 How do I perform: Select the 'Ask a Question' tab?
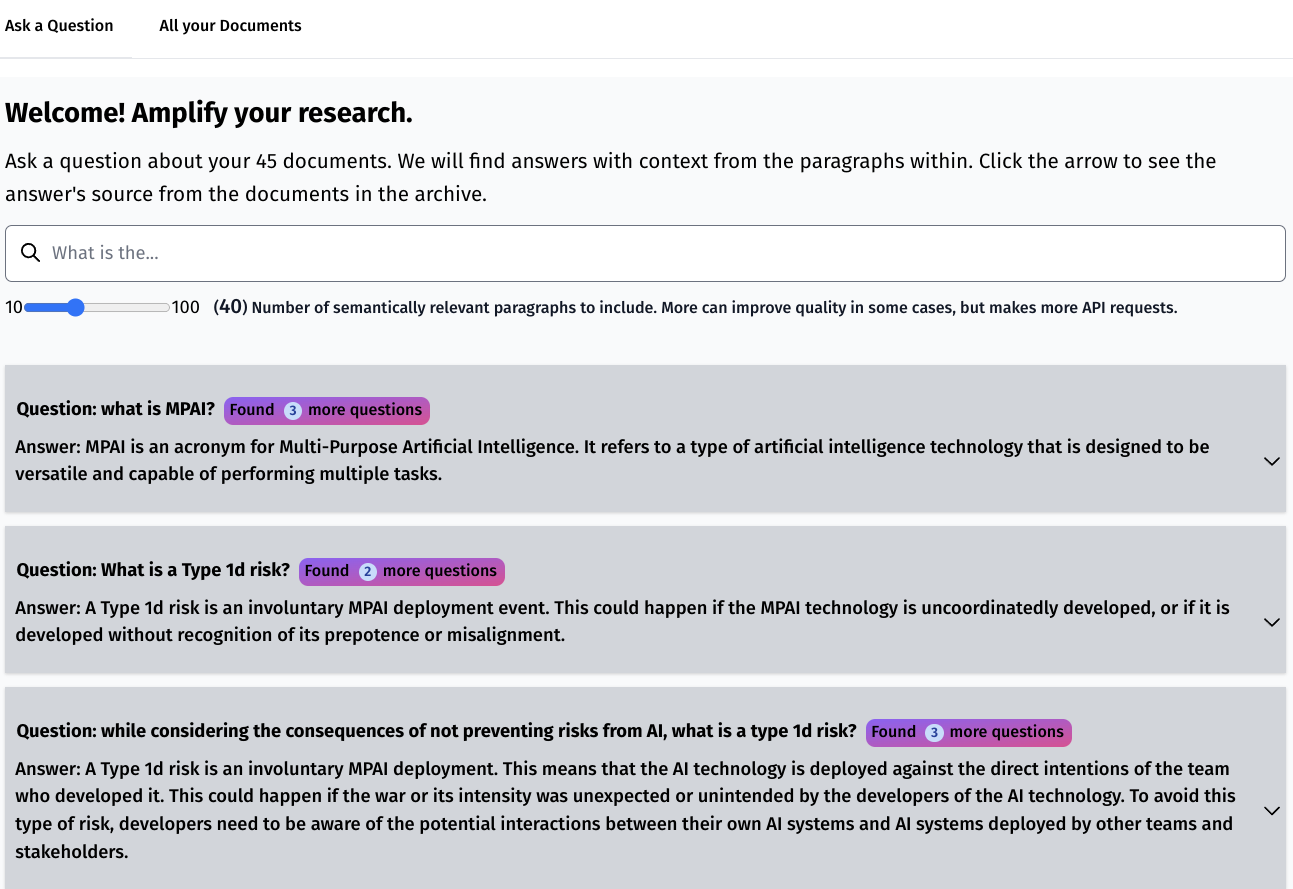(x=58, y=25)
